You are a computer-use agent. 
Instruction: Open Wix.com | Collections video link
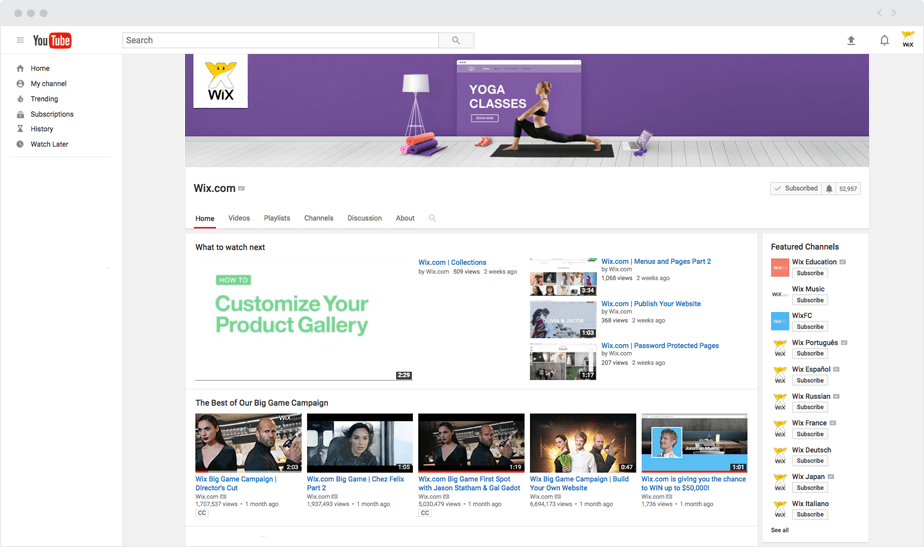pyautogui.click(x=452, y=262)
